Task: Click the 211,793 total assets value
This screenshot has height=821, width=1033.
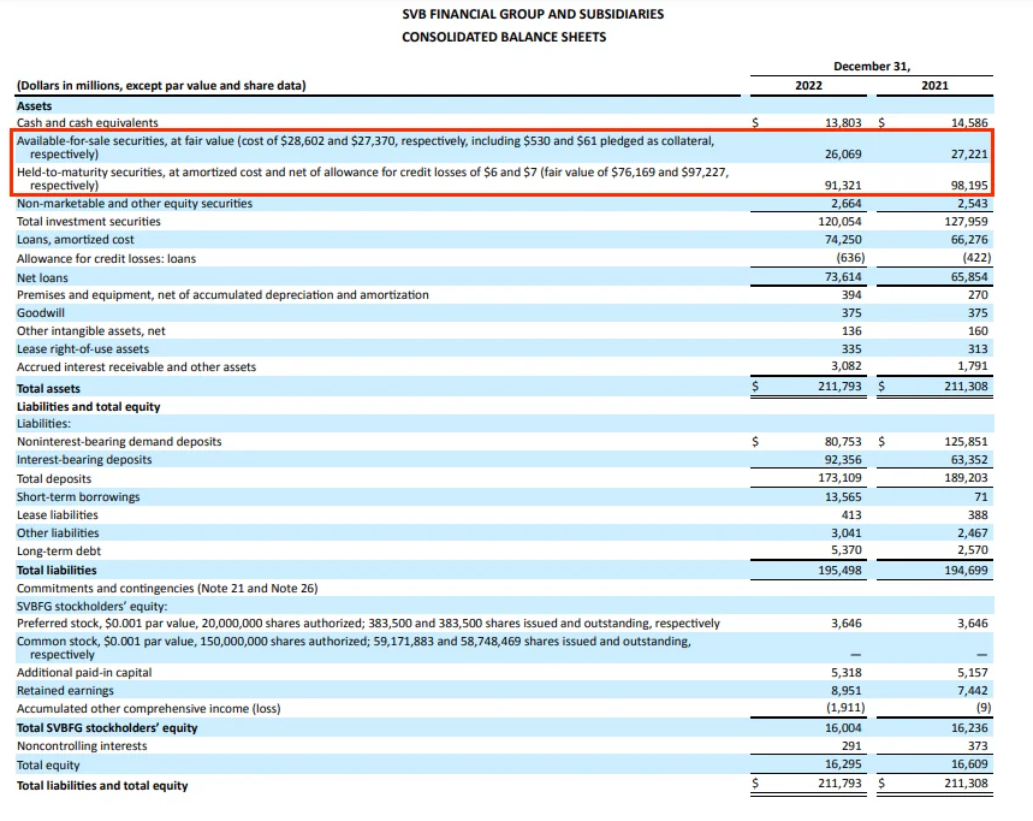Action: tap(839, 386)
